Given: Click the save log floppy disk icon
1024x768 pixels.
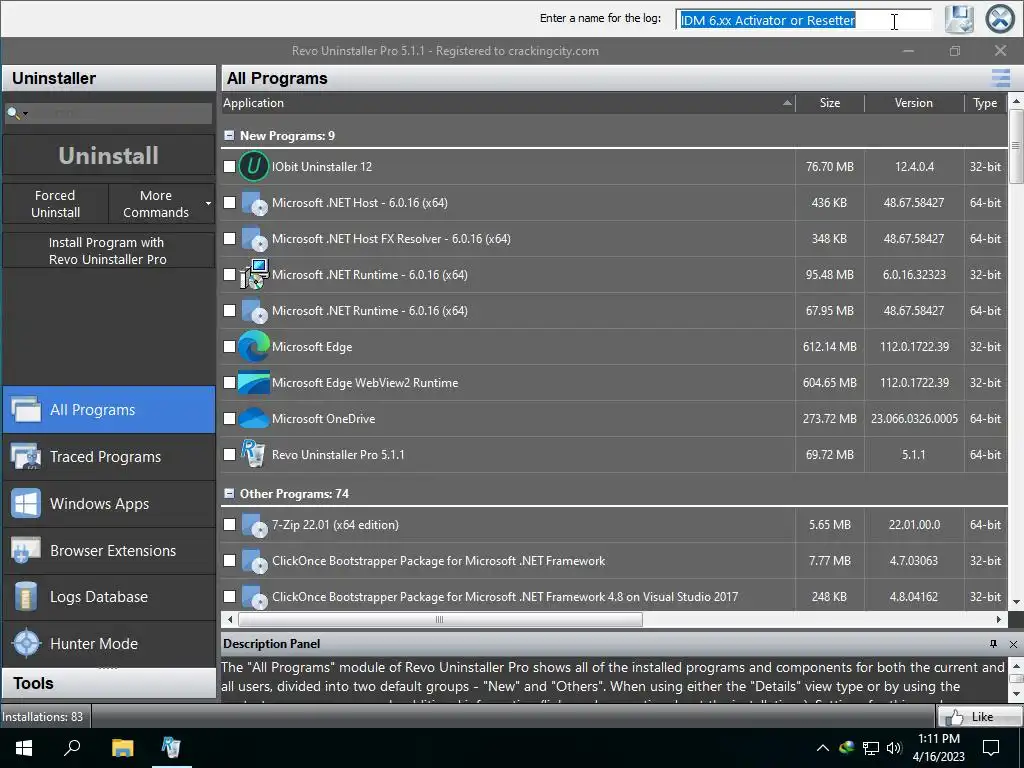Looking at the screenshot, I should coord(959,19).
